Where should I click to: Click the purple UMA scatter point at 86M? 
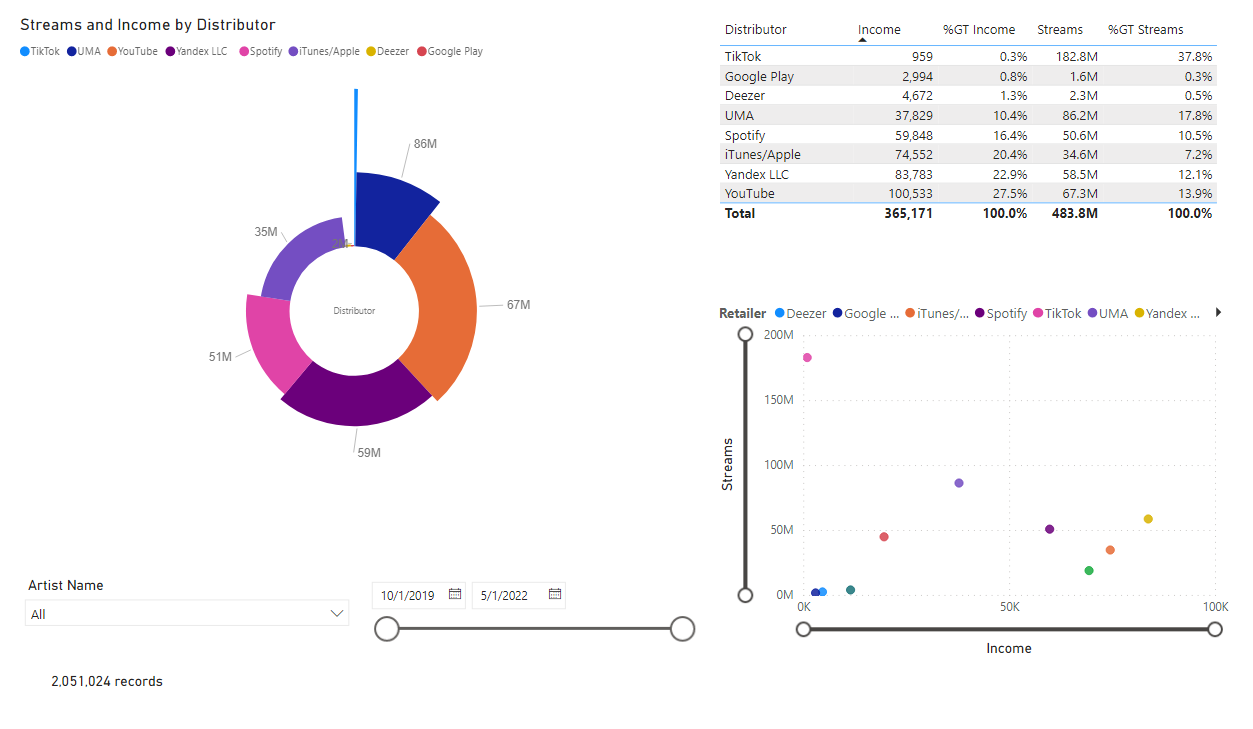[959, 483]
